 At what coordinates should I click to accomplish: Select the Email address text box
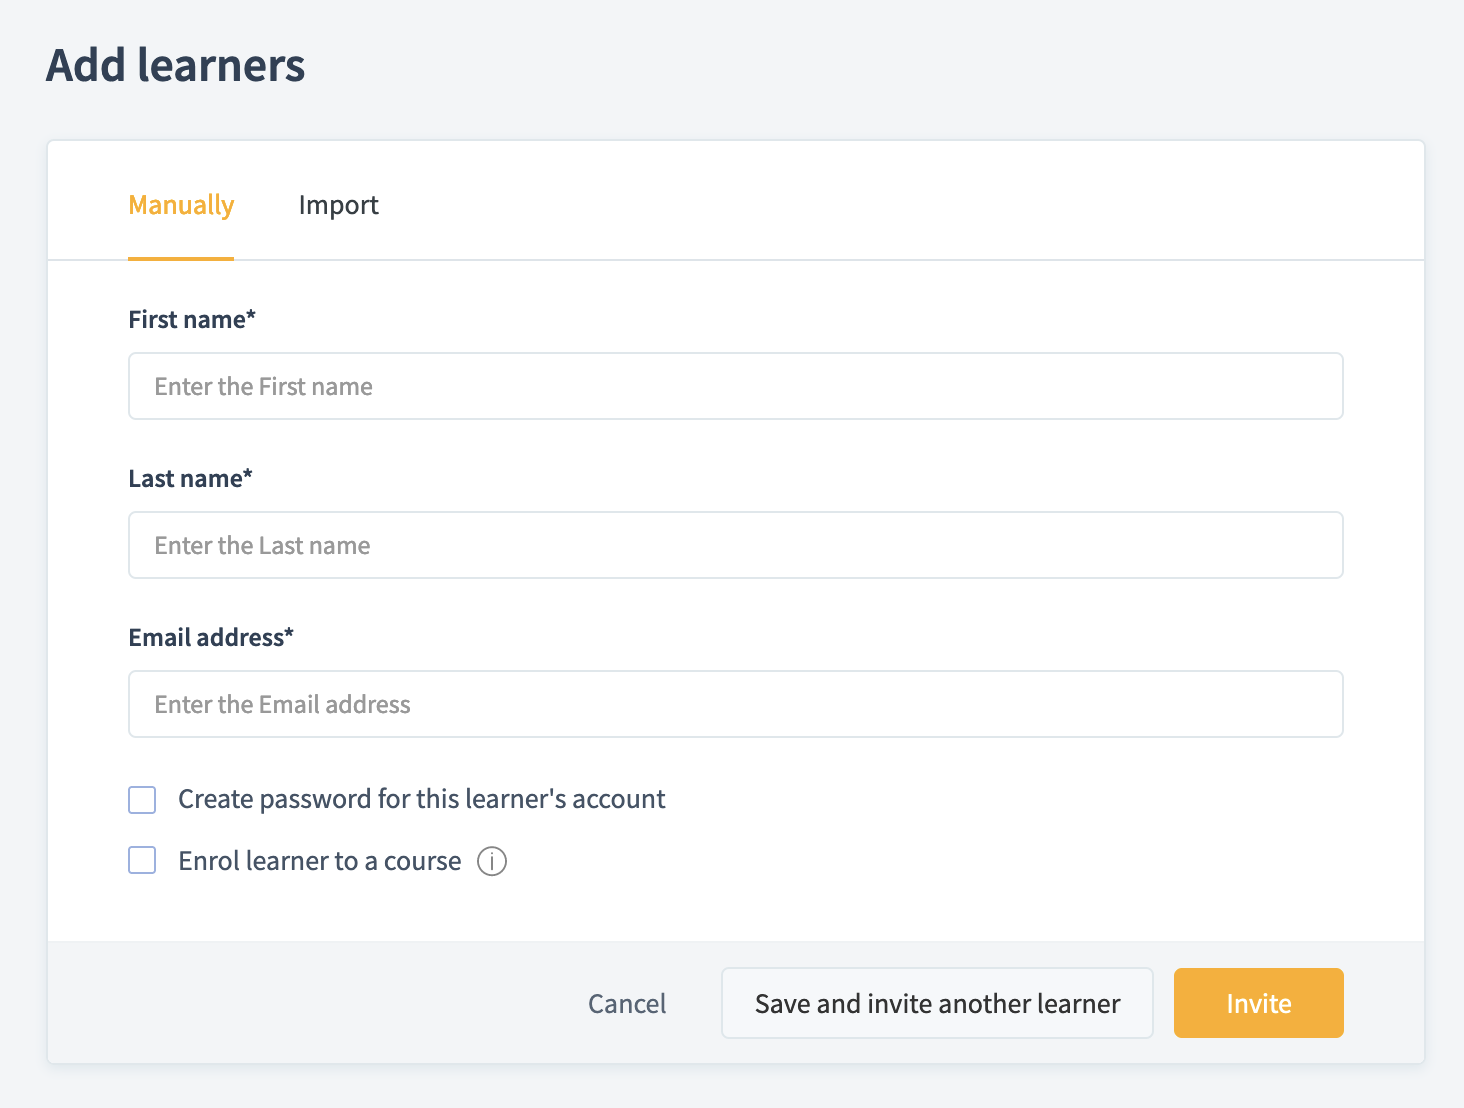click(x=735, y=704)
